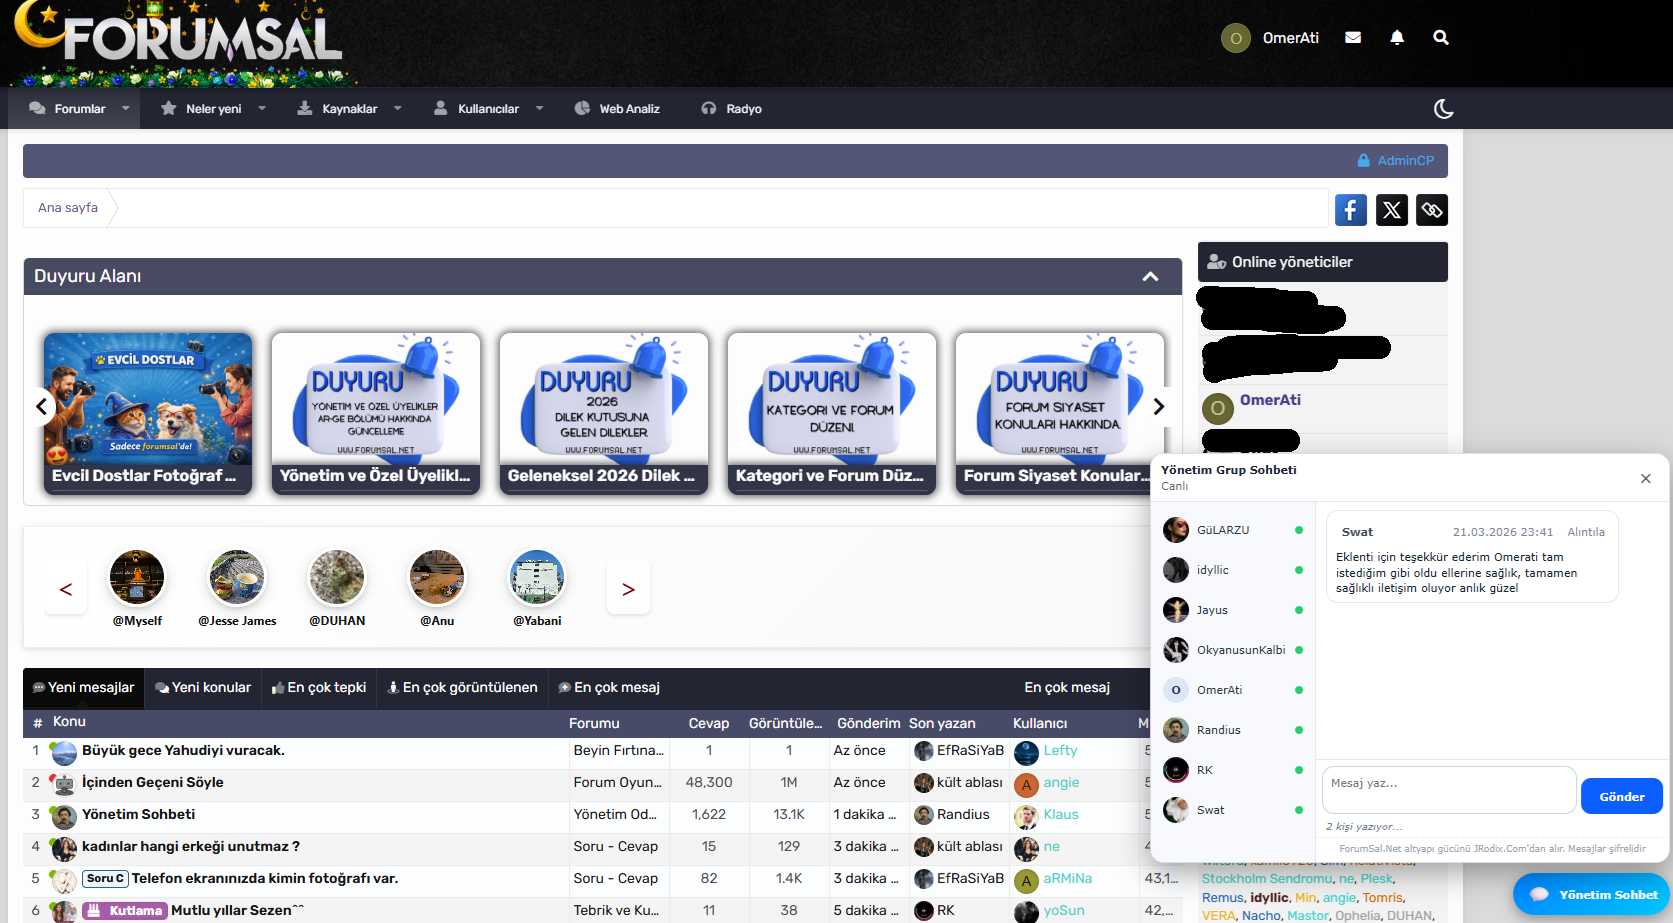Focus the Mesaj yaz chat input
The image size is (1673, 923).
click(1449, 790)
